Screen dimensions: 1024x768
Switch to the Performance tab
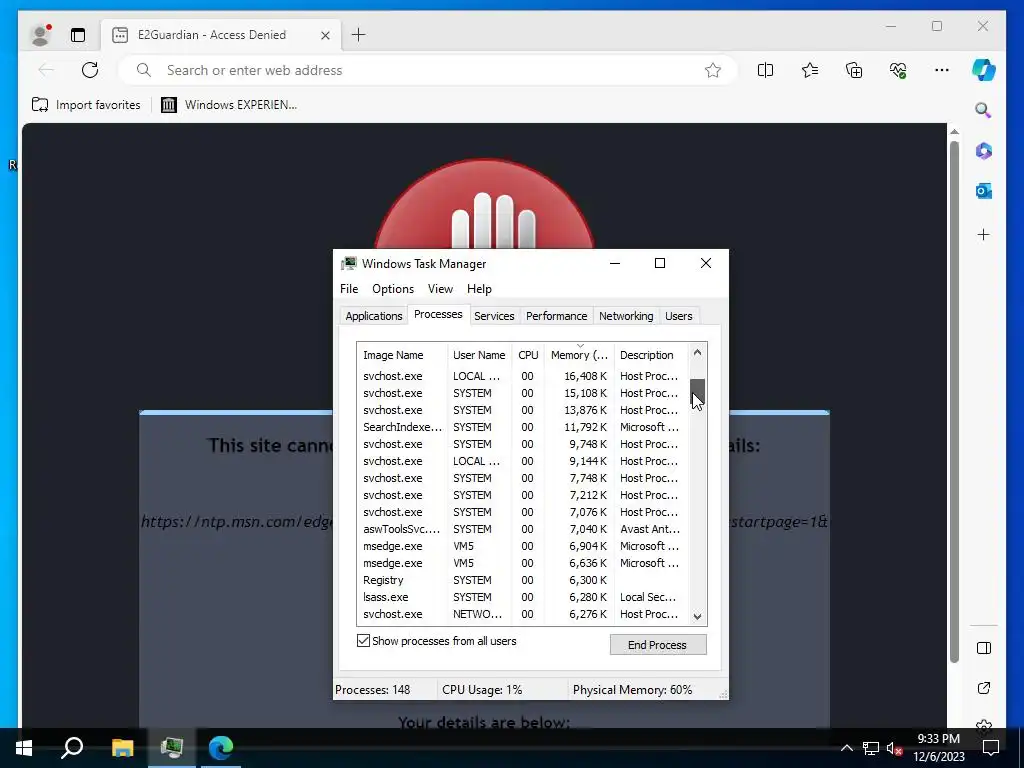click(x=556, y=316)
